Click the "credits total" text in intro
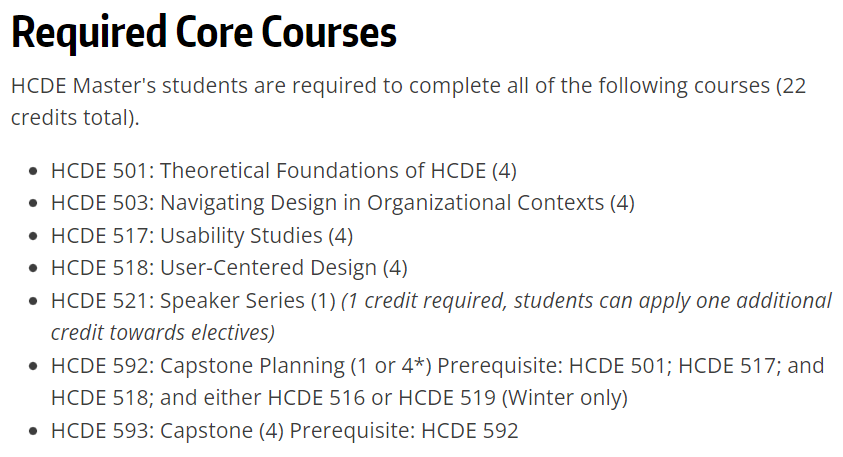This screenshot has height=457, width=843. (74, 117)
